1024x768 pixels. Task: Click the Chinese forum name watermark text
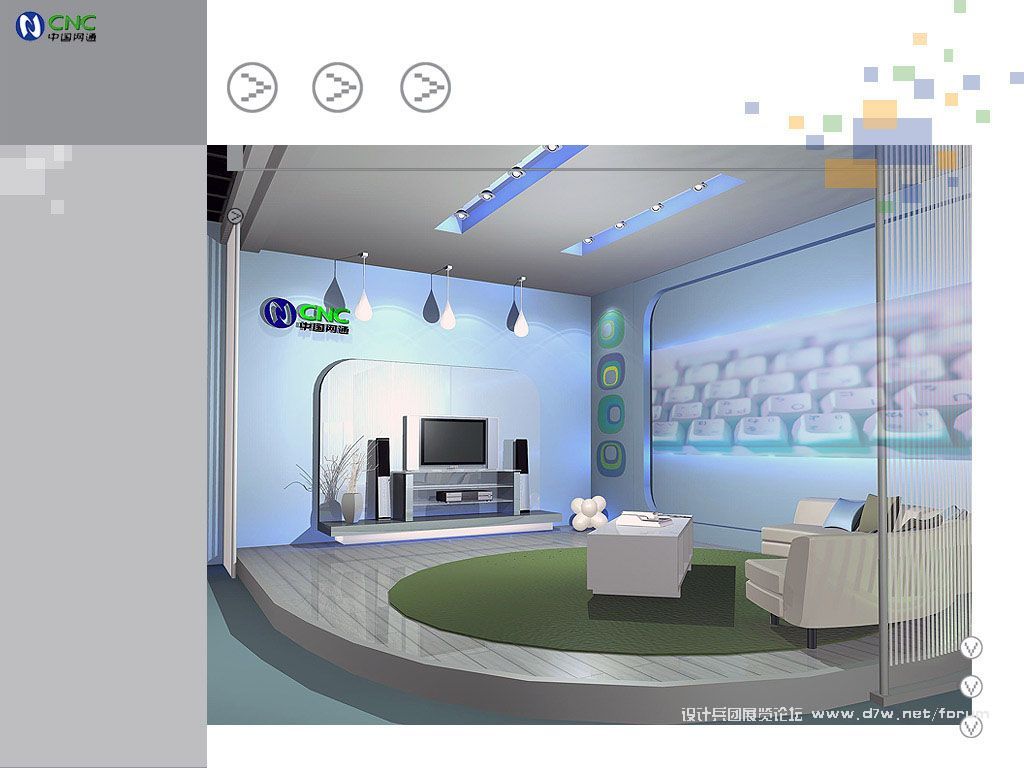pyautogui.click(x=741, y=714)
